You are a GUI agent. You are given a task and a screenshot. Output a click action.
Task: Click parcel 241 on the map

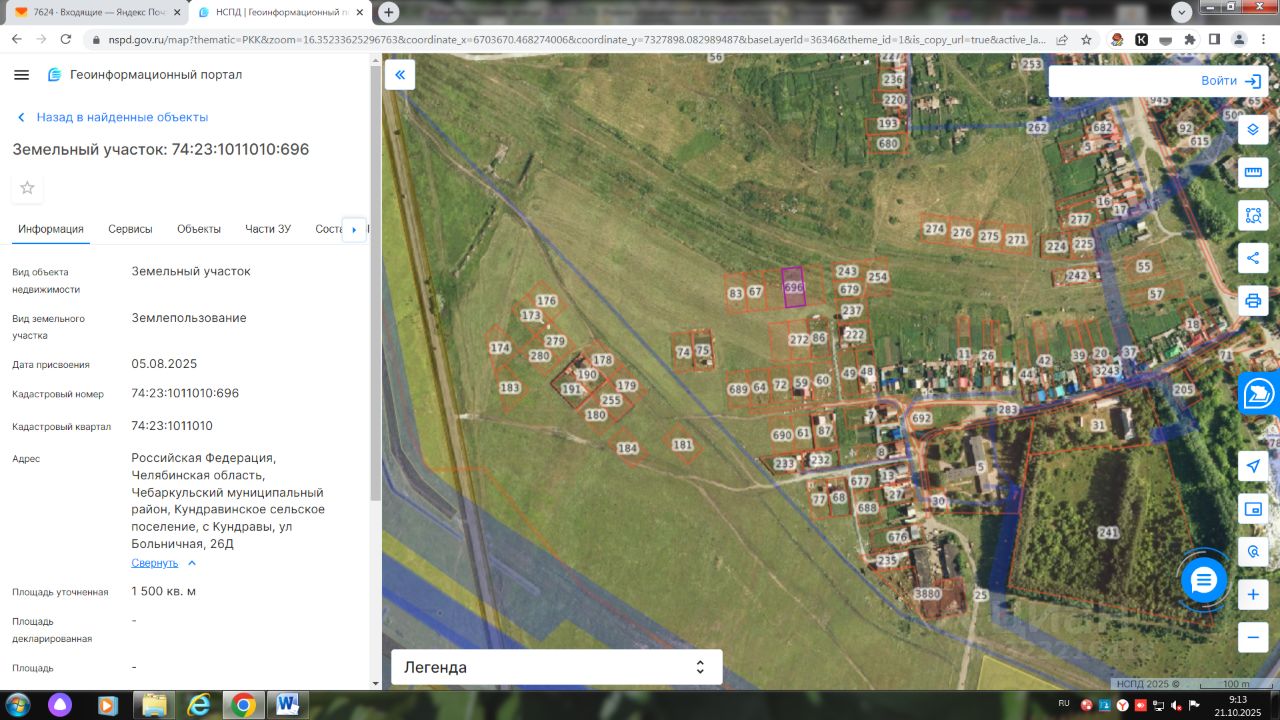(x=1107, y=532)
